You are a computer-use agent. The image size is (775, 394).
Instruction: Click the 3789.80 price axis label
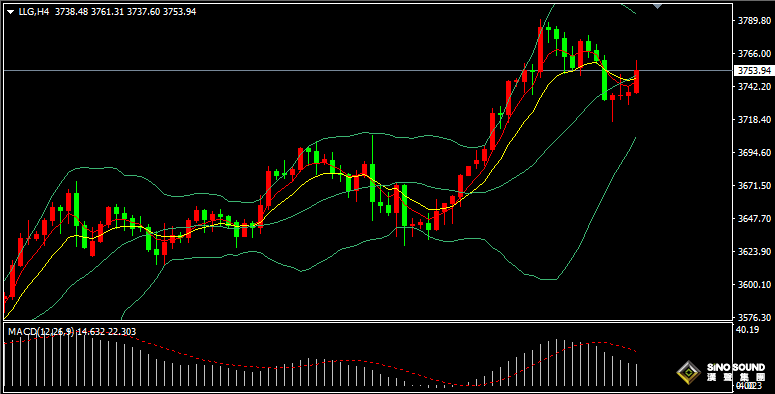[x=754, y=21]
